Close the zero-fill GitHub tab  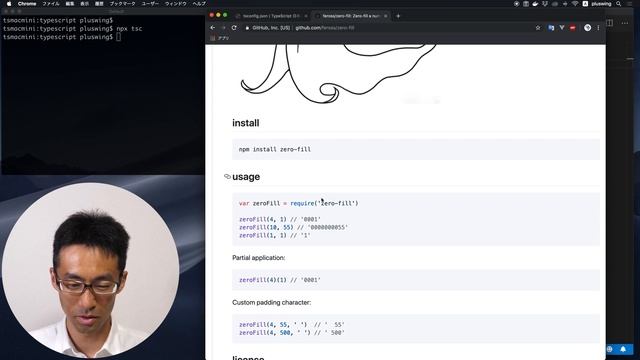click(386, 16)
